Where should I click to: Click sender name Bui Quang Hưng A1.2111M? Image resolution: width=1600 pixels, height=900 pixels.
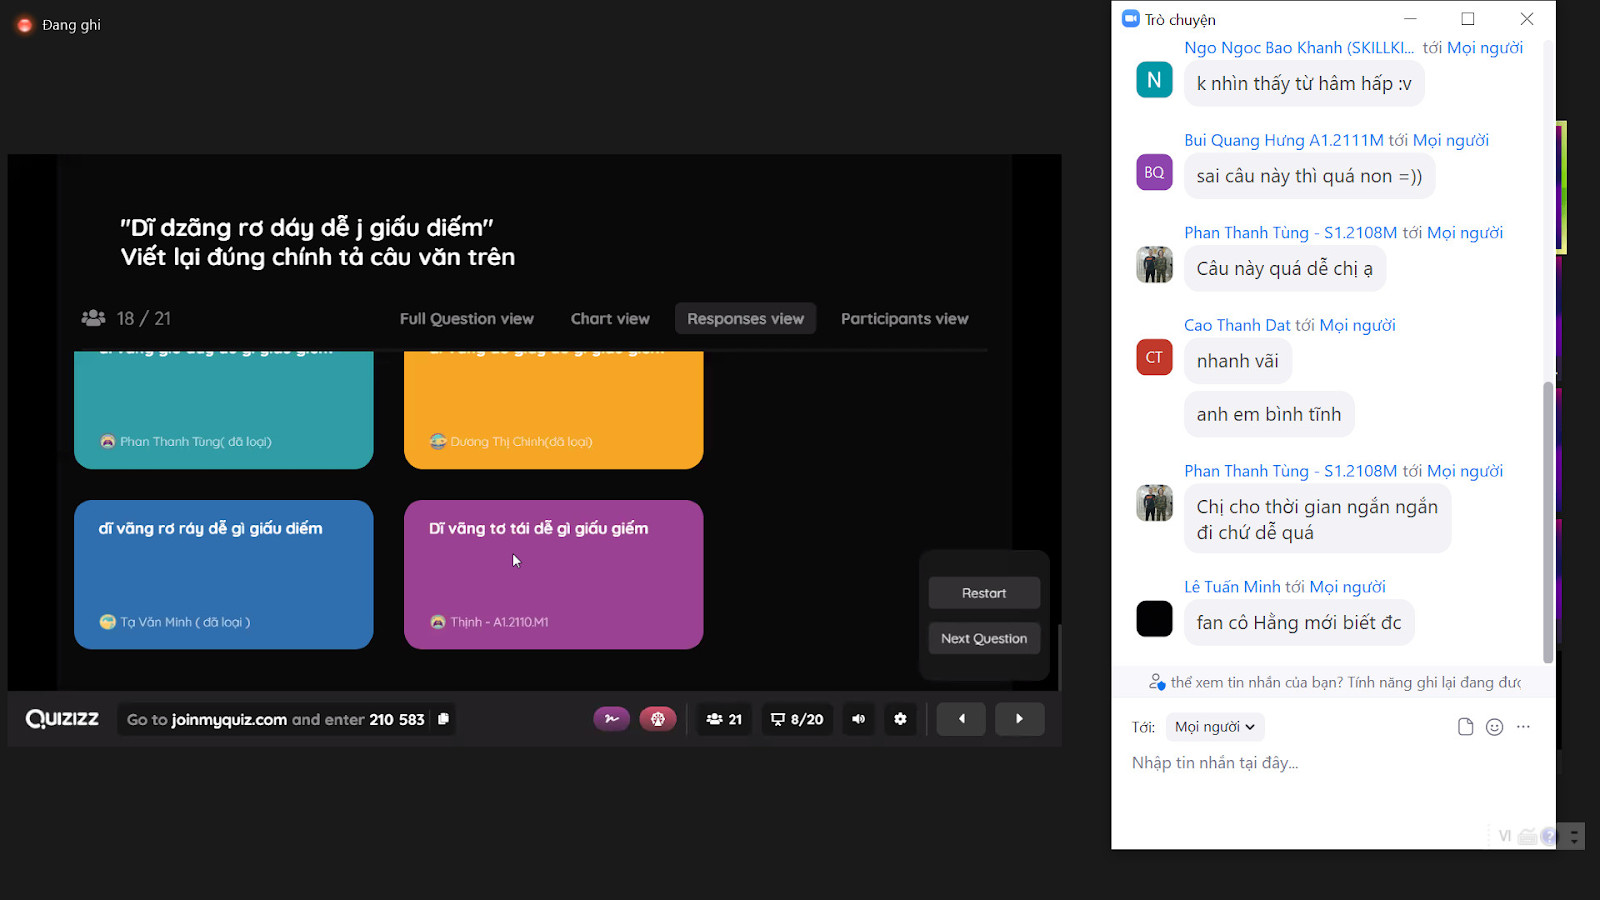pos(1284,140)
